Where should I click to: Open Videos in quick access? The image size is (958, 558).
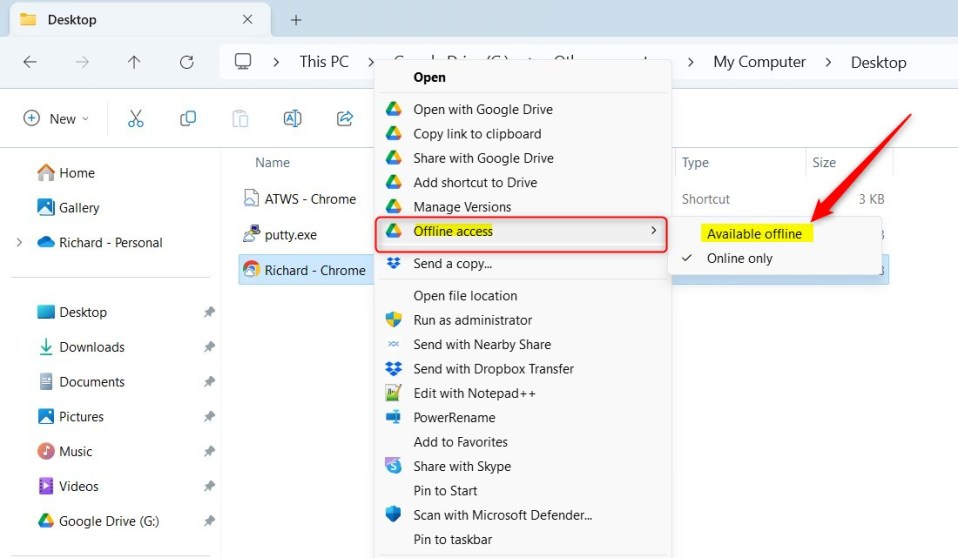[68, 486]
